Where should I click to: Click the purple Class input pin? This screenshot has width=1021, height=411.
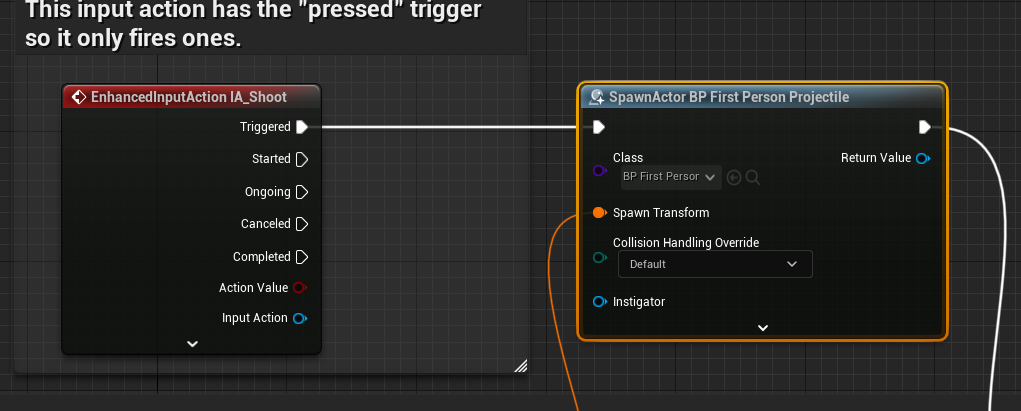pos(600,171)
